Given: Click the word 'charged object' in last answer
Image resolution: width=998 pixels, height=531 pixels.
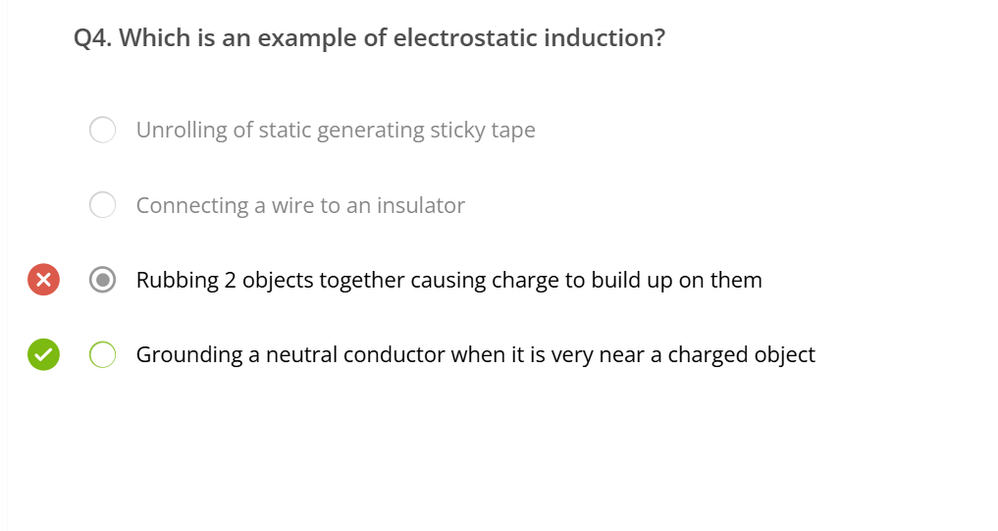Looking at the screenshot, I should click(741, 355).
